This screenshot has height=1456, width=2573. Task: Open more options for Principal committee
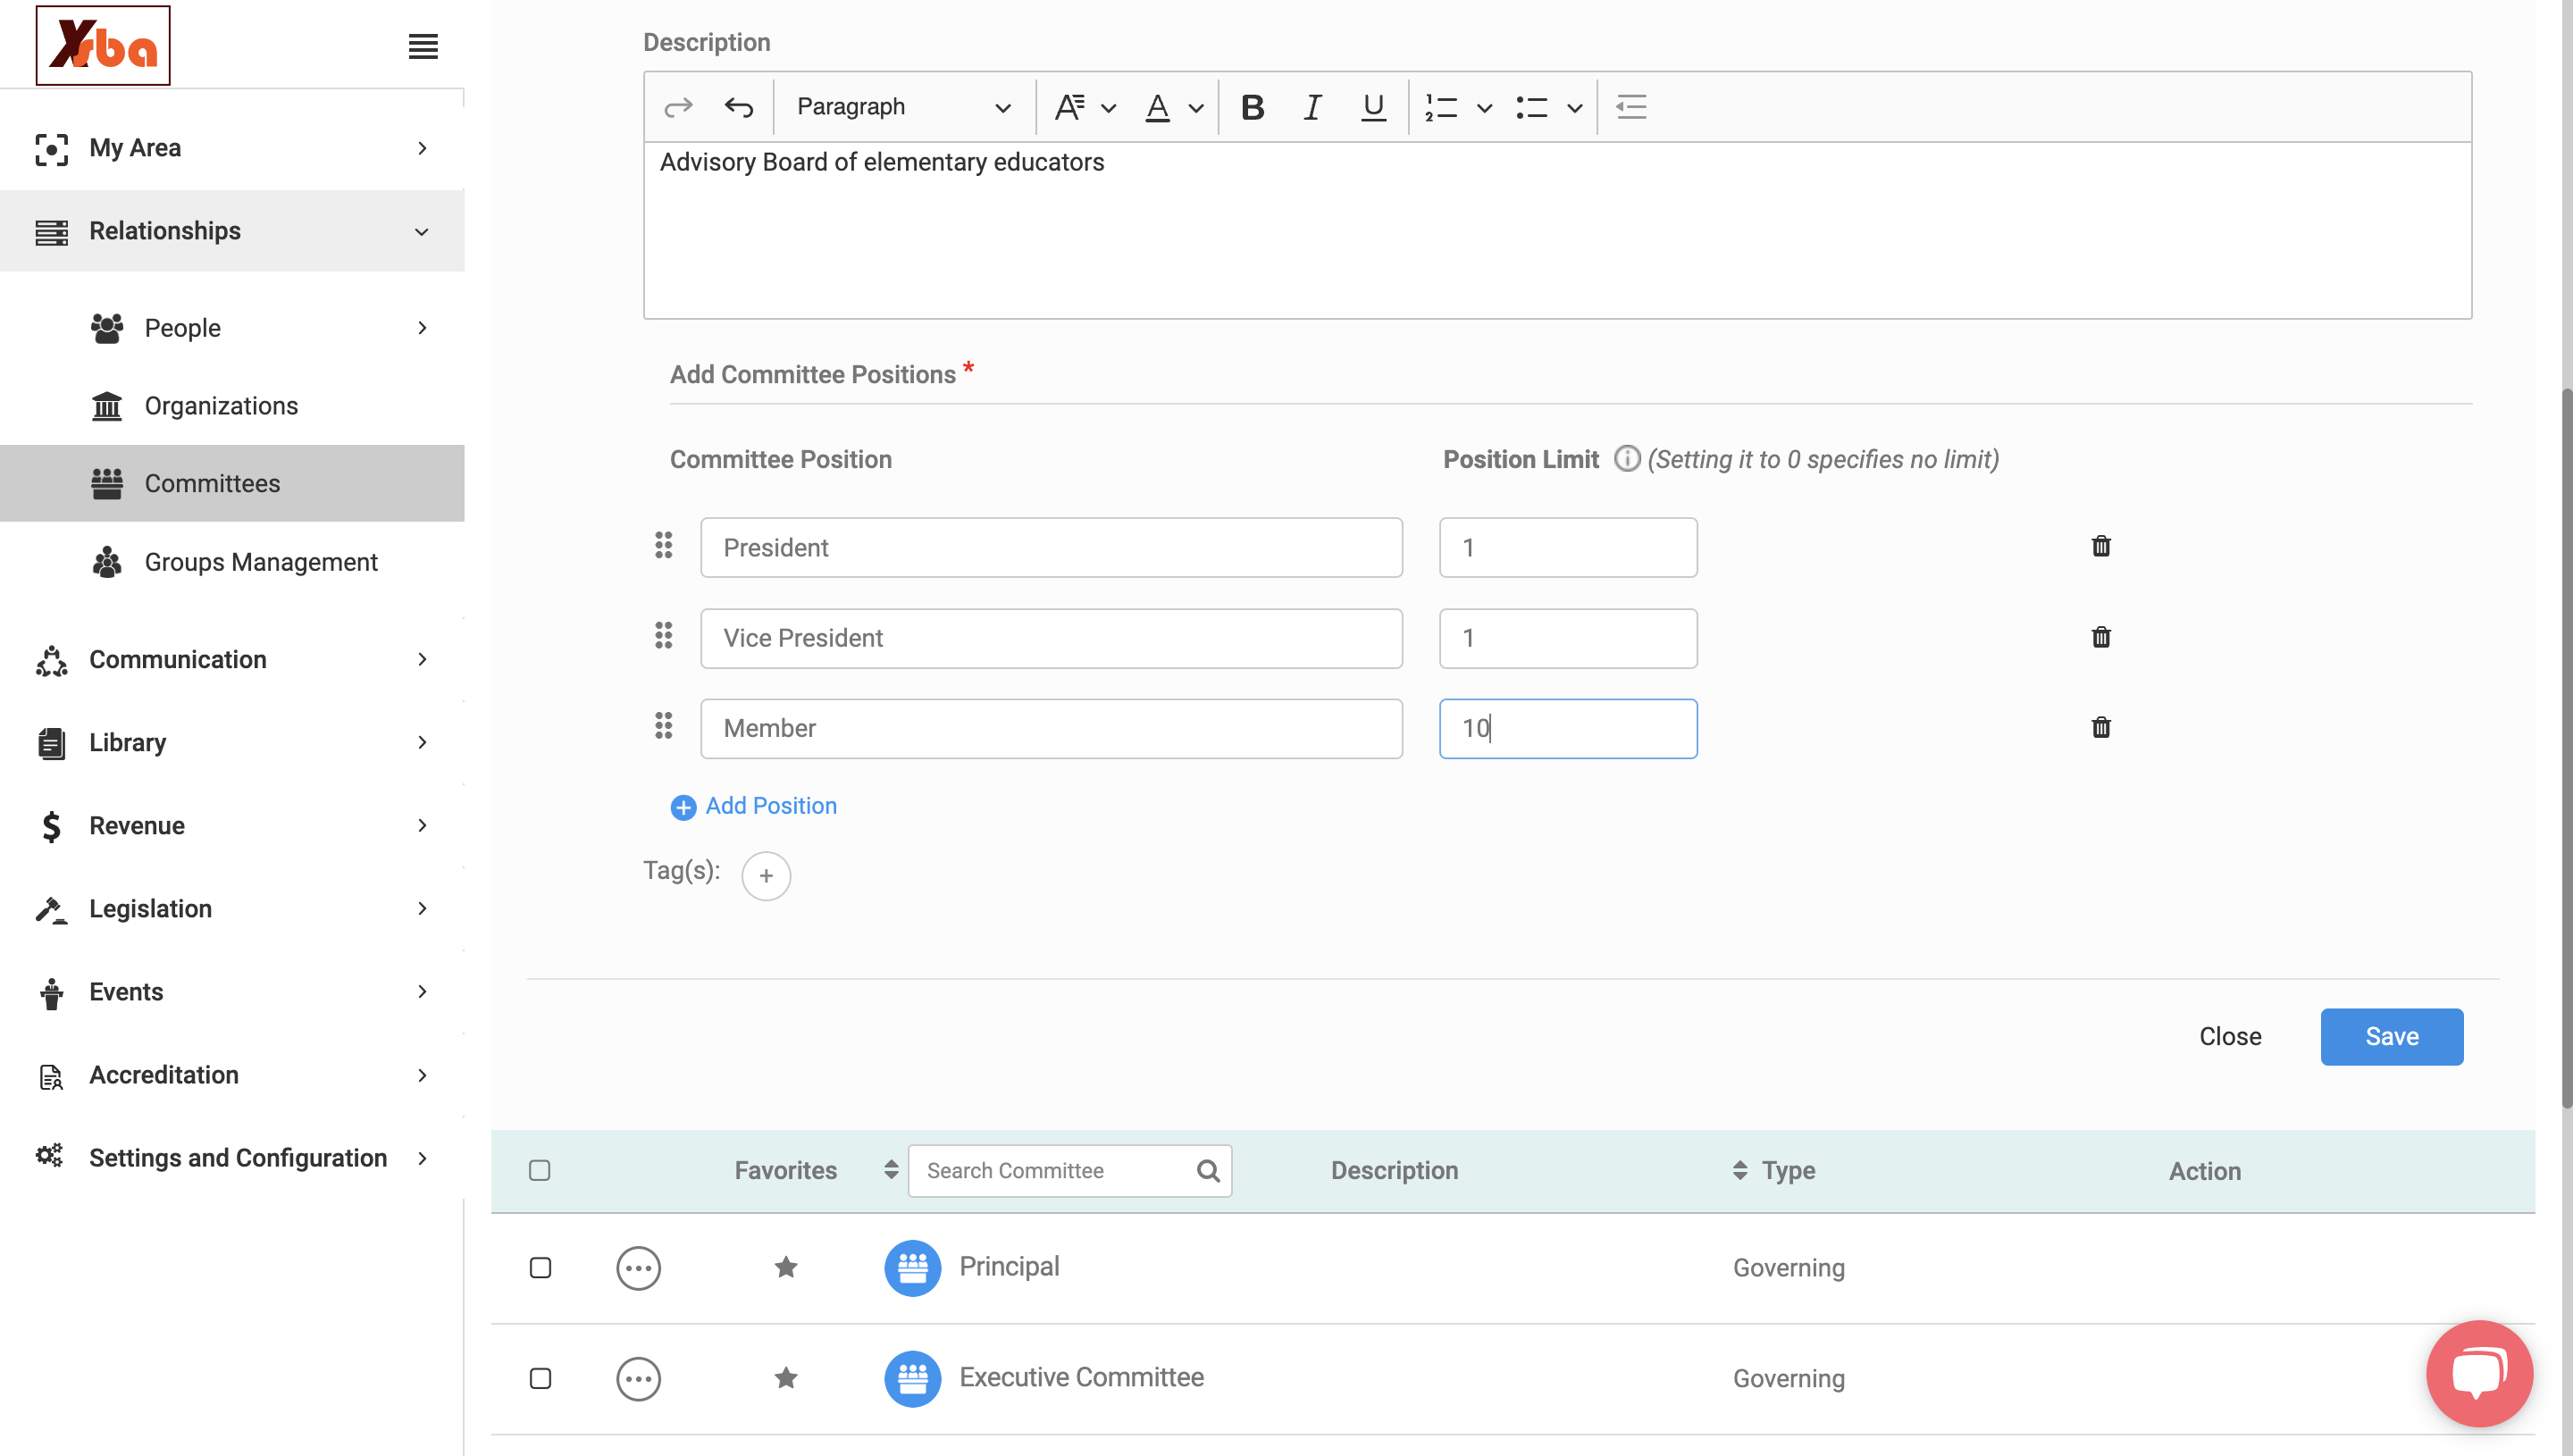(638, 1268)
